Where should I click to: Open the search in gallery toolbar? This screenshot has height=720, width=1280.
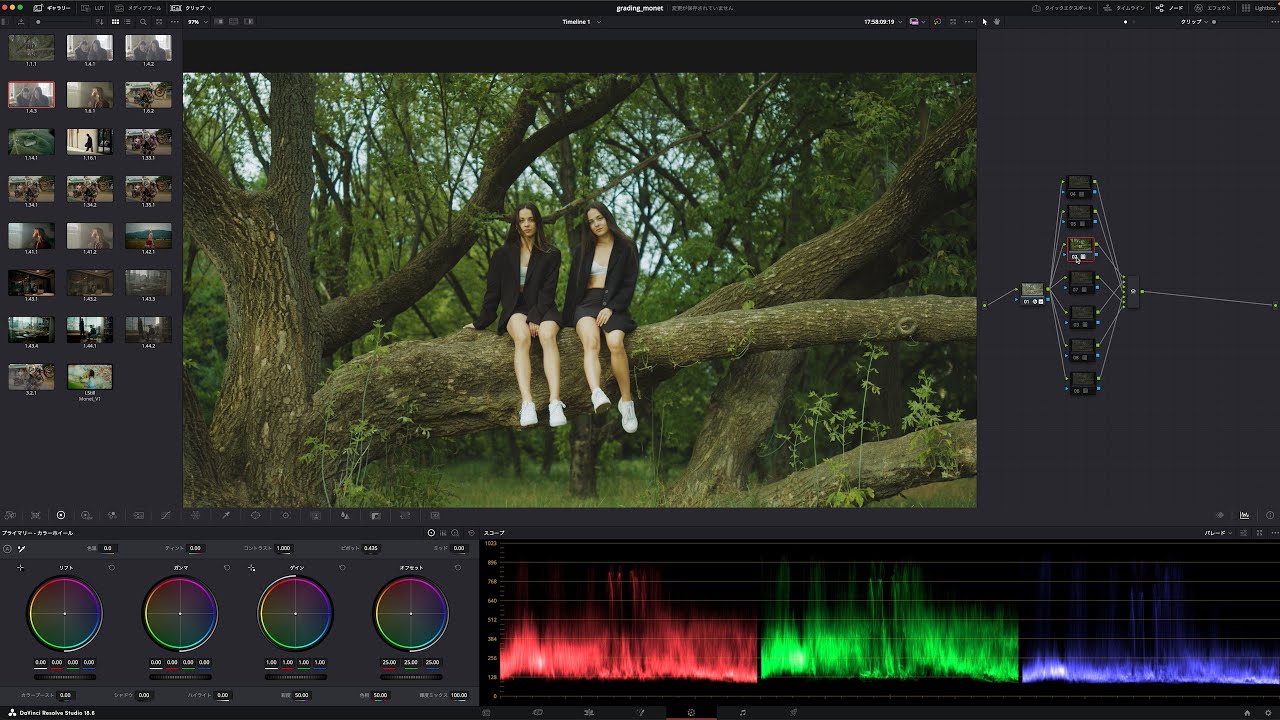click(x=143, y=21)
